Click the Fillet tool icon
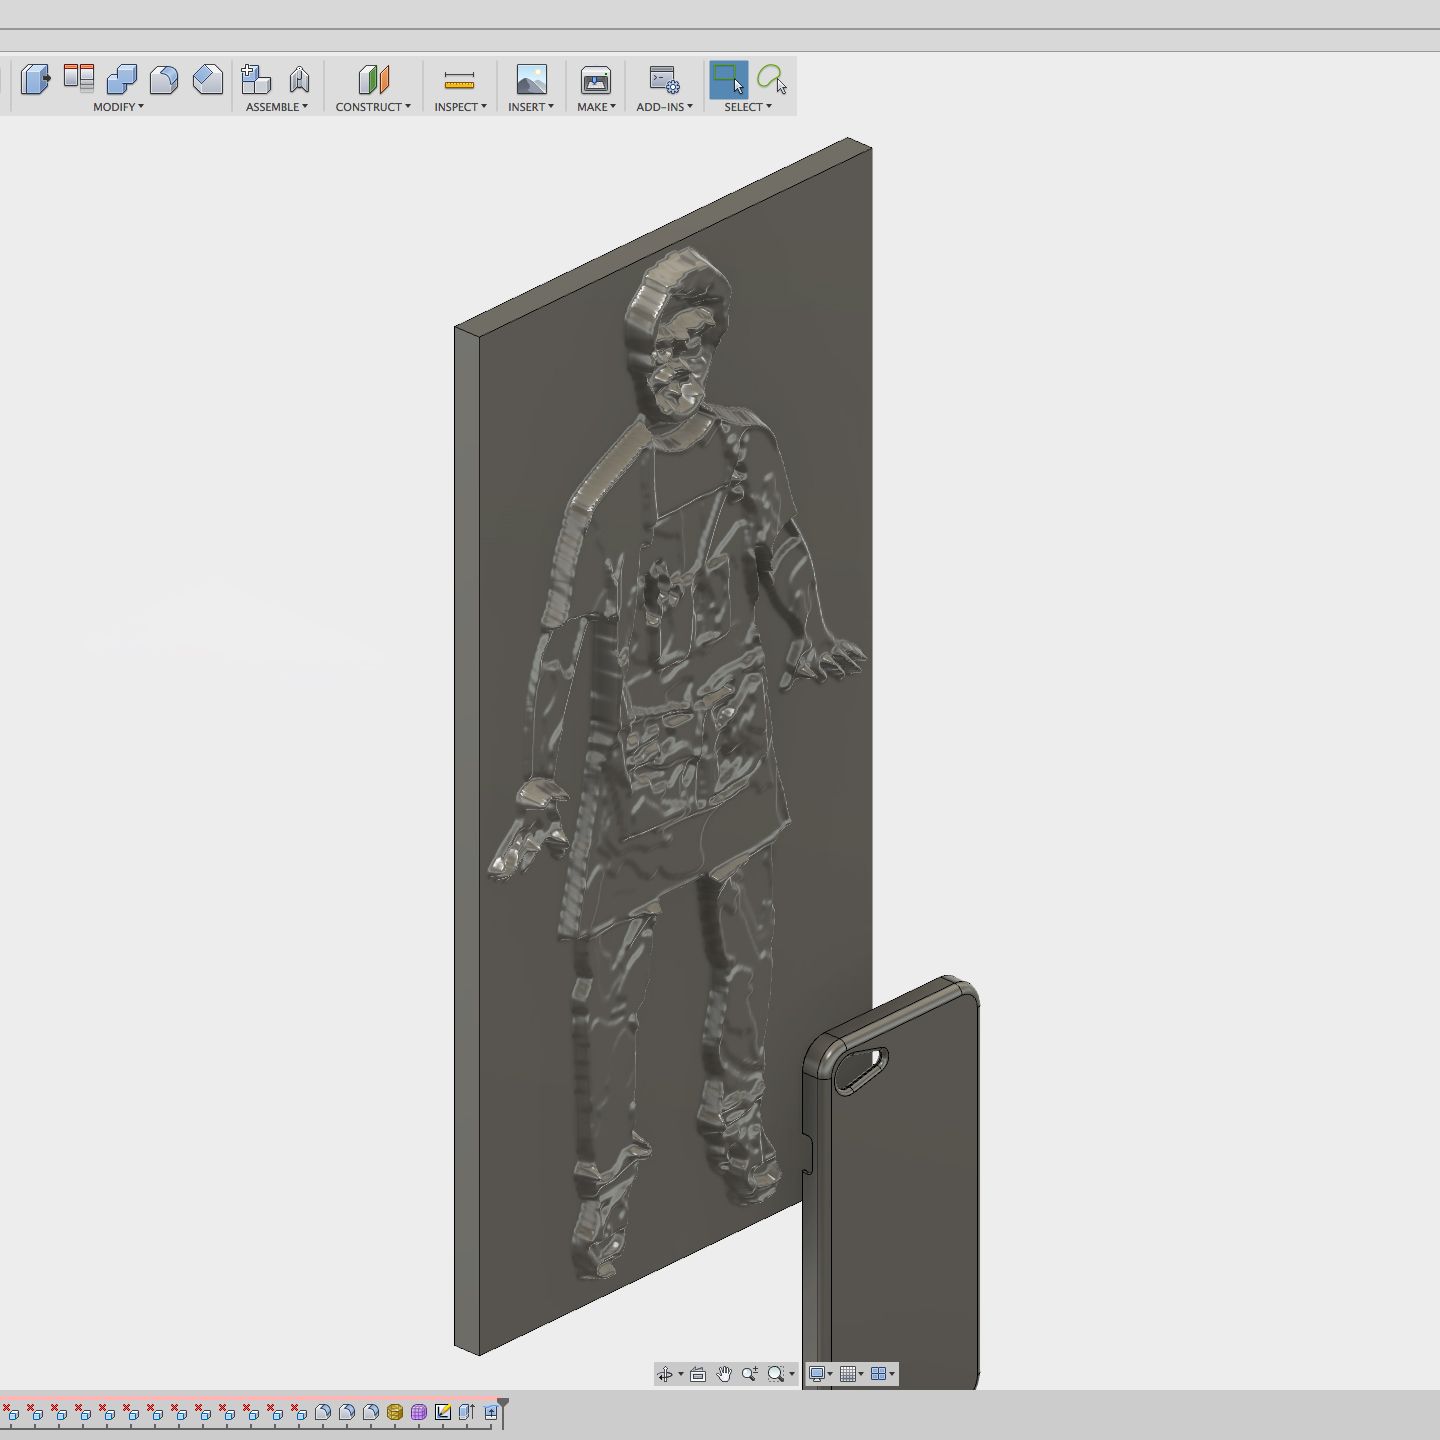 [164, 79]
